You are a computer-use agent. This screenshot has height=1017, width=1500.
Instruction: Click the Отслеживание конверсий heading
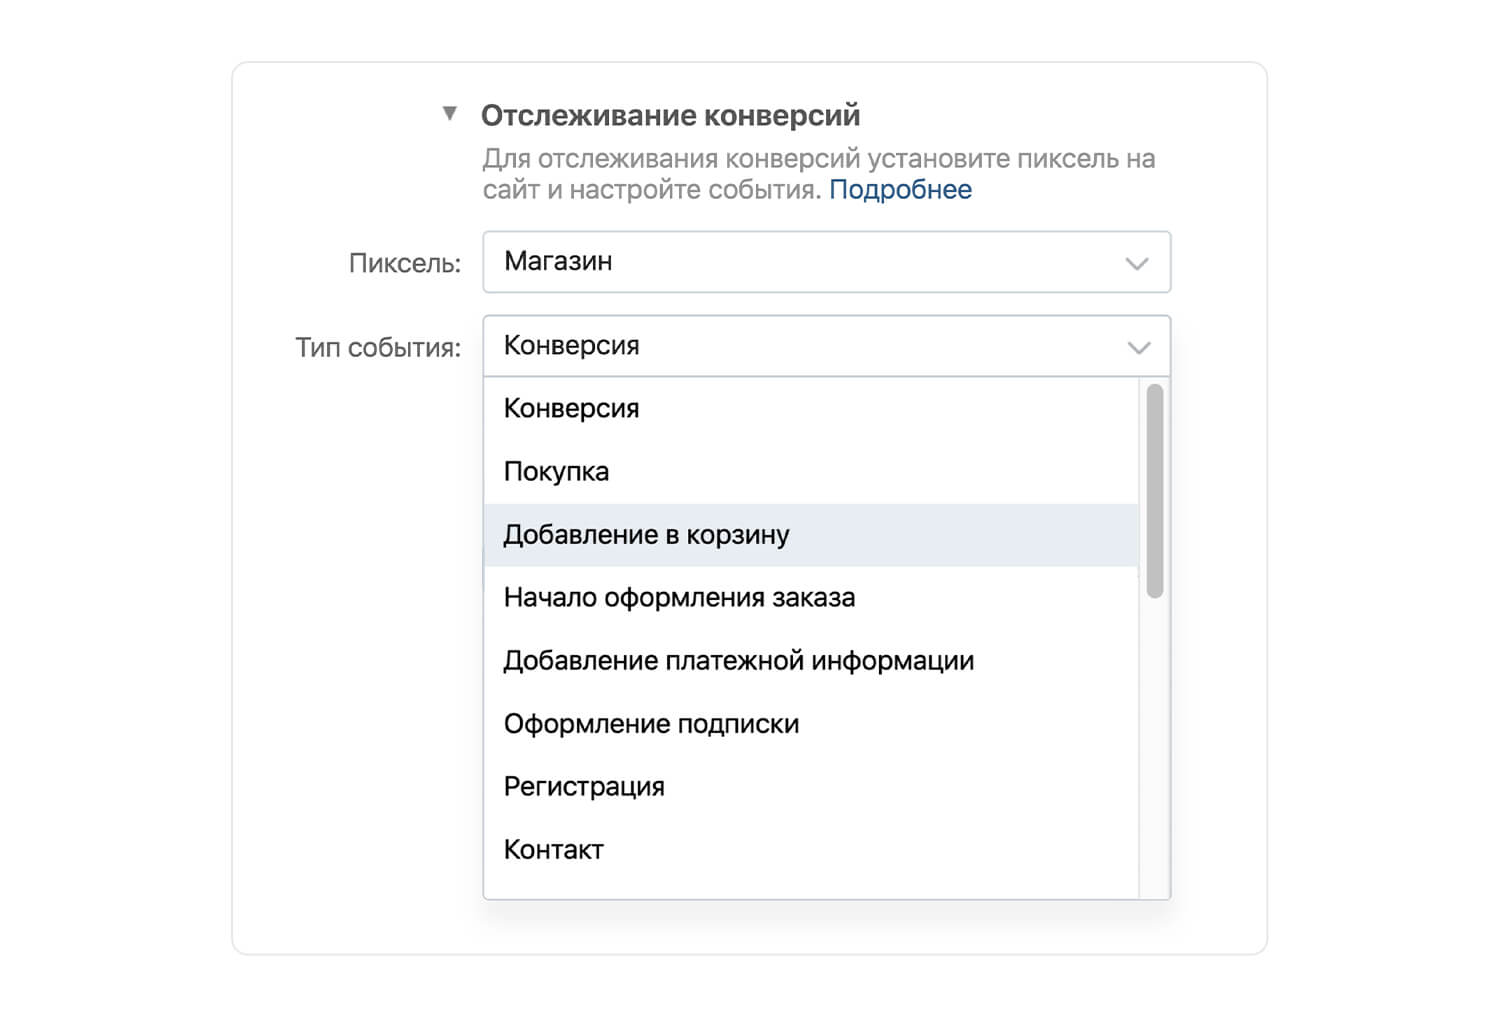tap(670, 116)
